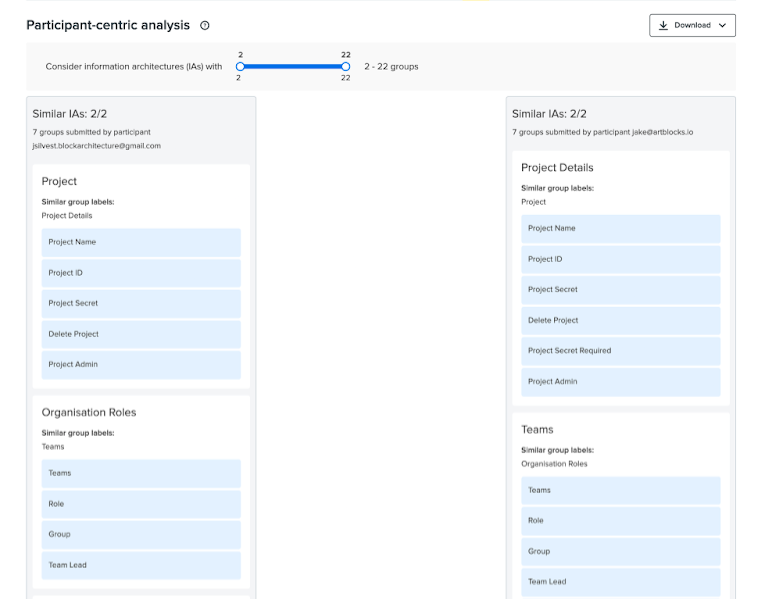Select Group card in Organisation Roles group
The height and width of the screenshot is (599, 765).
[141, 535]
